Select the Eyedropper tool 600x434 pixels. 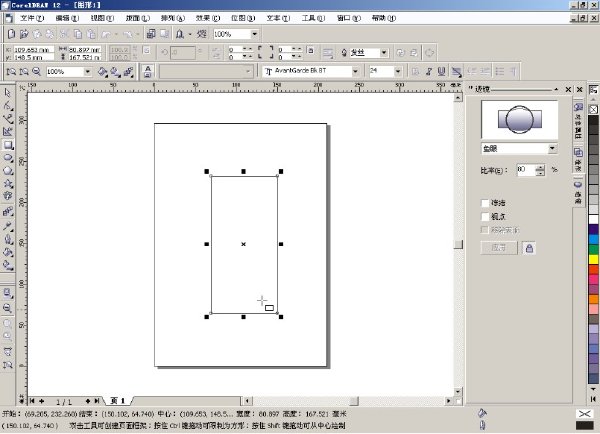pyautogui.click(x=8, y=226)
